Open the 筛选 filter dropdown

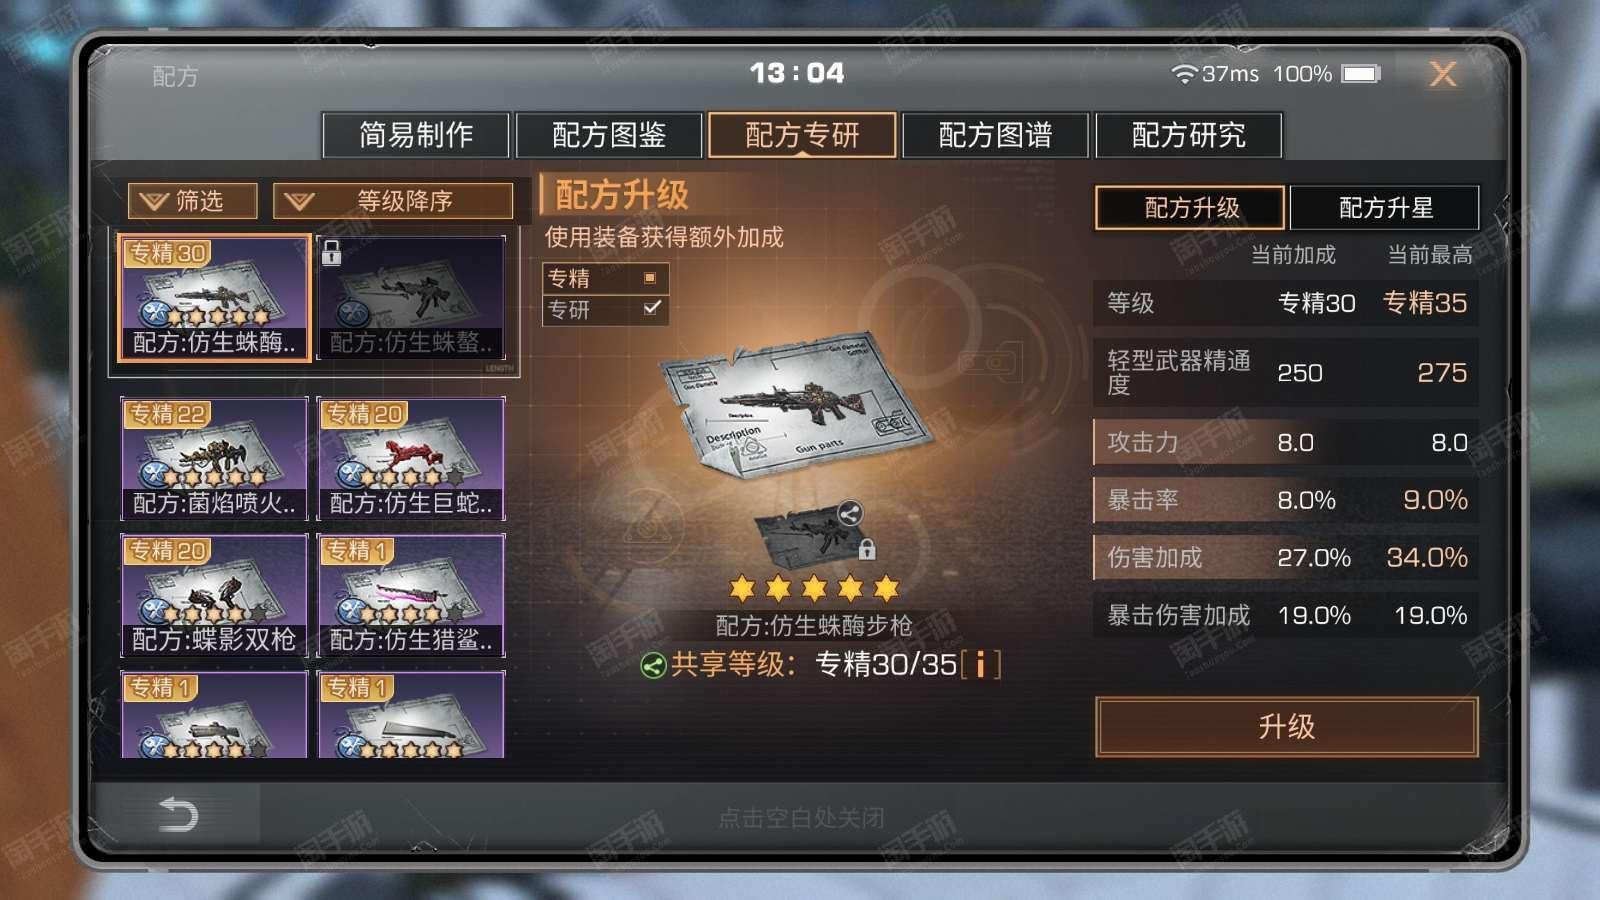[x=192, y=201]
